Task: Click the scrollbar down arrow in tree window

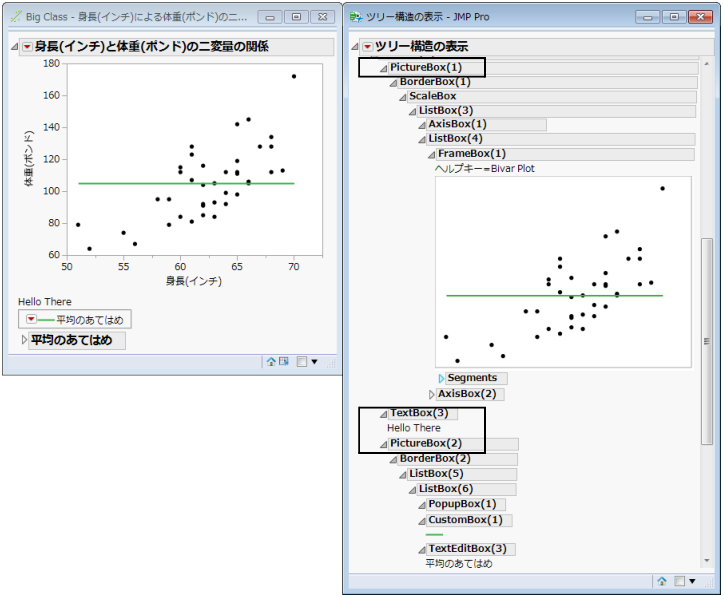Action: [x=706, y=561]
